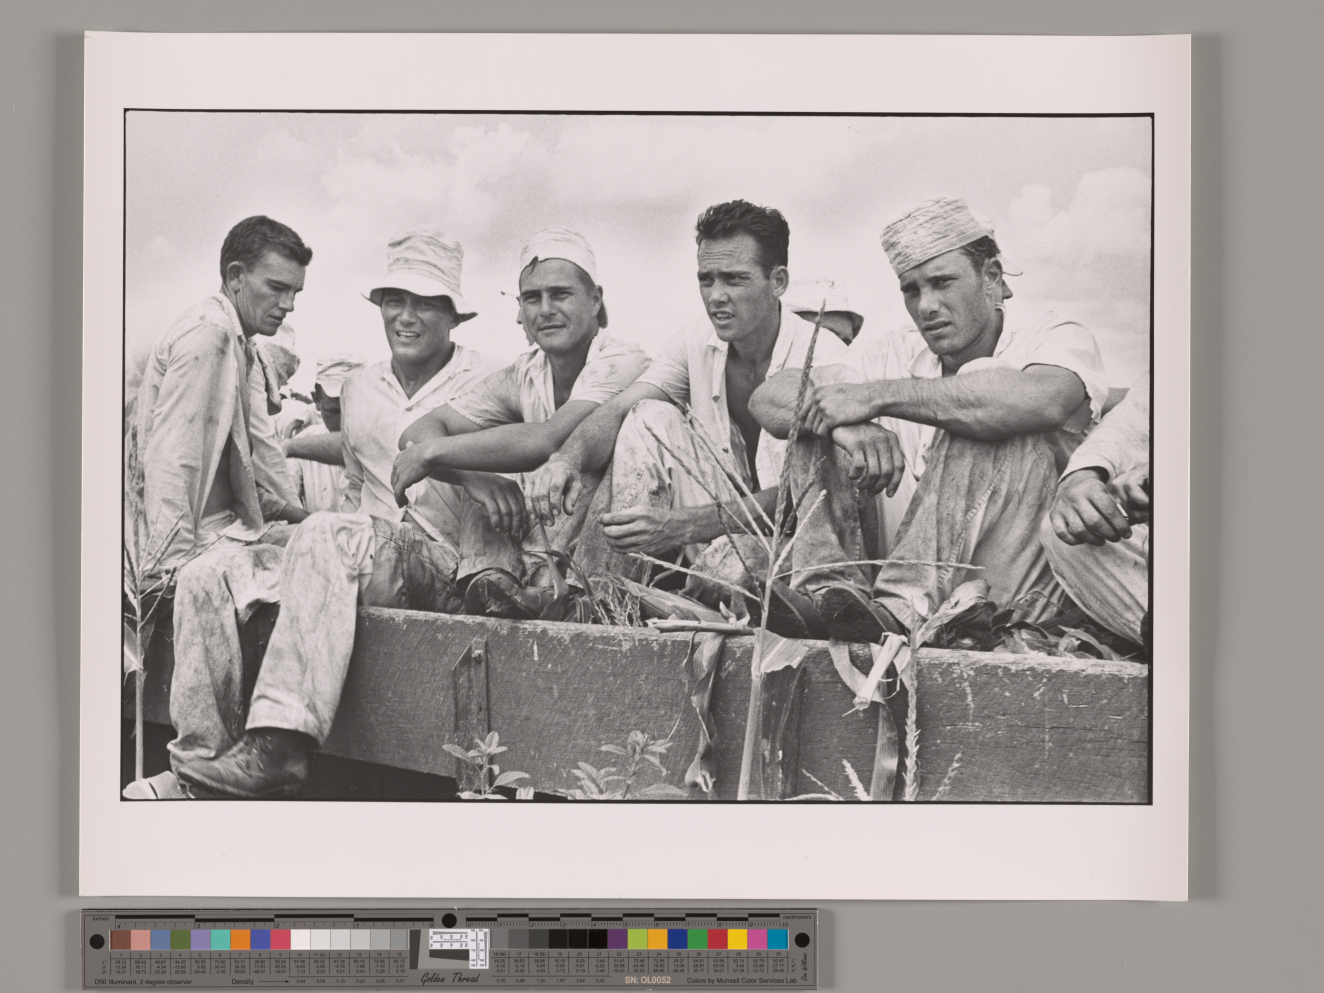Screen dimensions: 1324x993
Task: Pick crimson red patch number 9
Action: click(280, 940)
